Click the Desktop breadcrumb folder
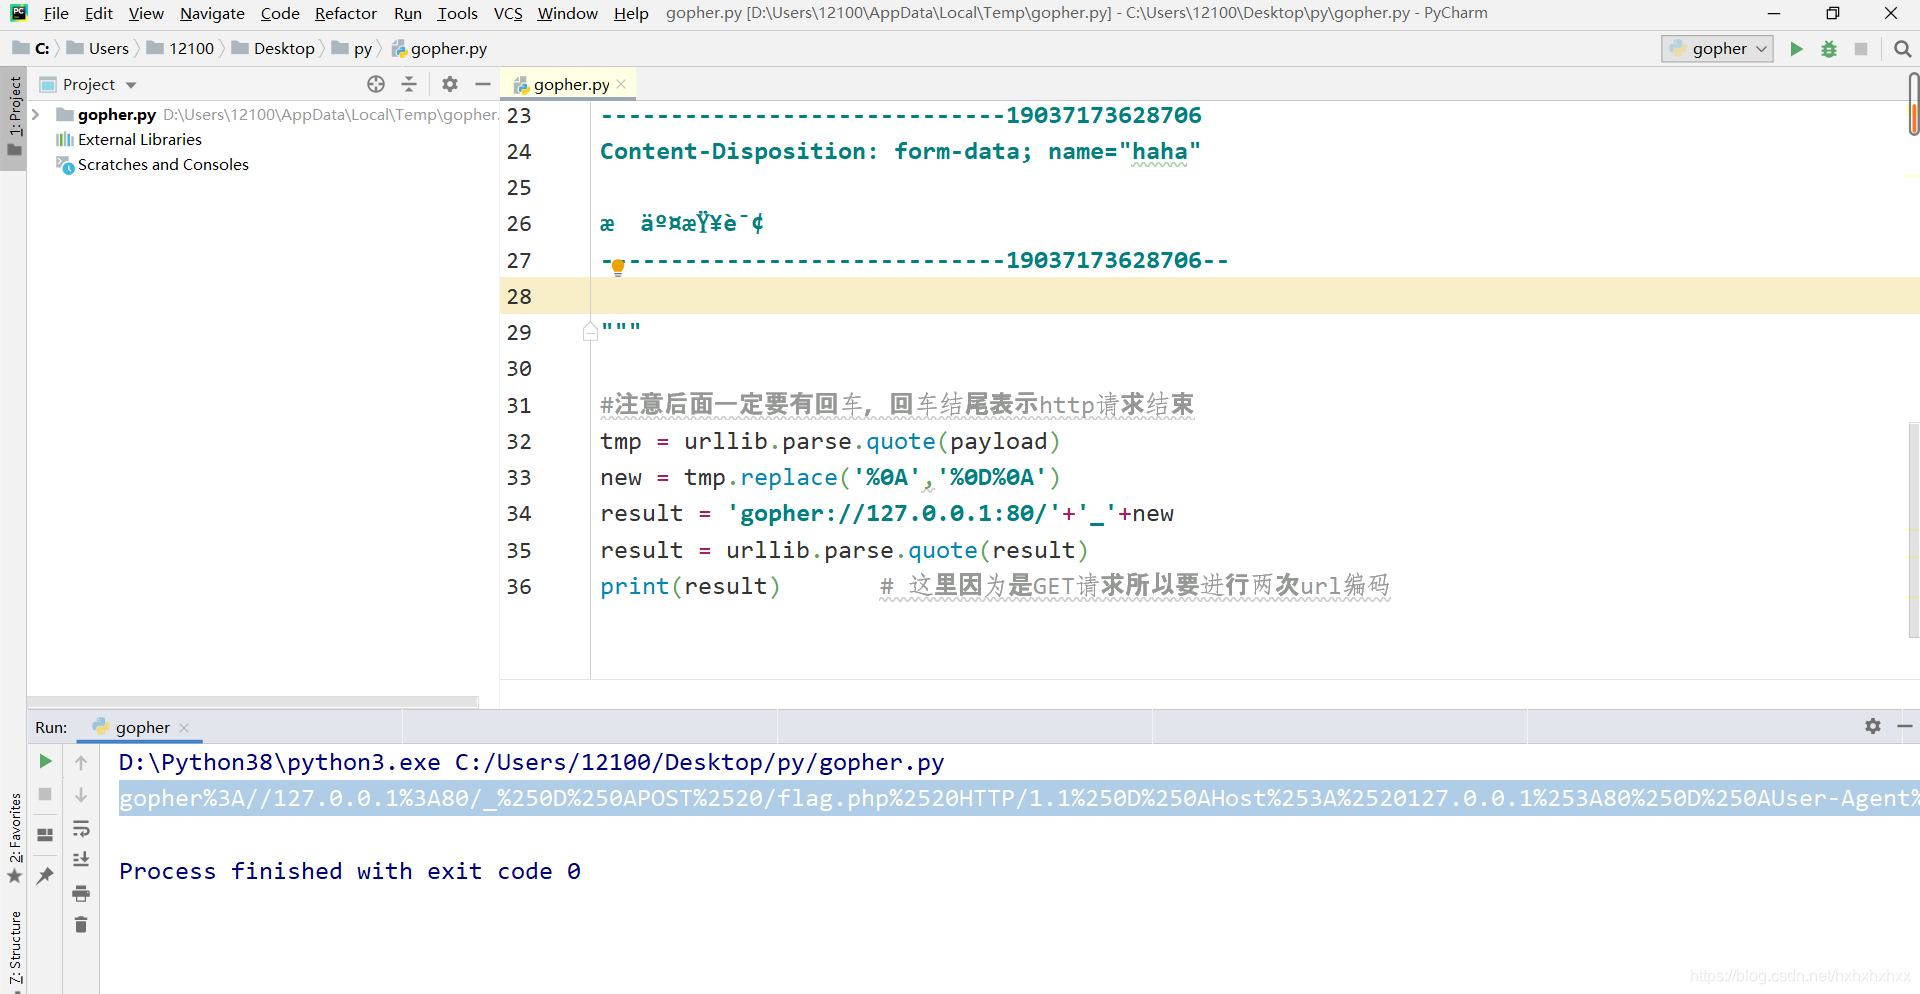Screen dimensions: 1920x994 [273, 49]
